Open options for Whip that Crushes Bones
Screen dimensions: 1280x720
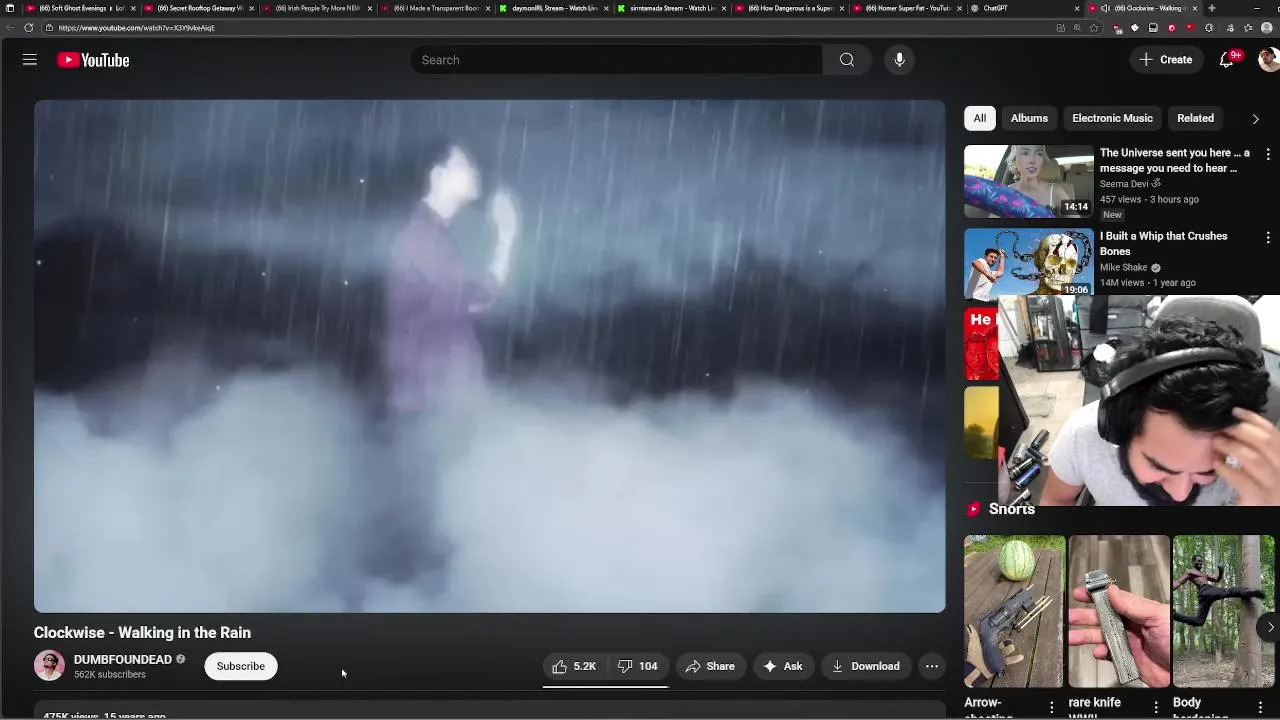coord(1268,238)
